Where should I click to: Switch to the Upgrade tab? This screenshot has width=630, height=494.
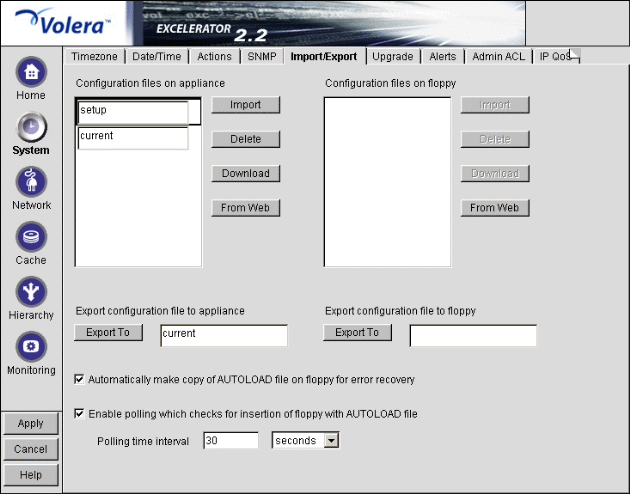pyautogui.click(x=393, y=56)
